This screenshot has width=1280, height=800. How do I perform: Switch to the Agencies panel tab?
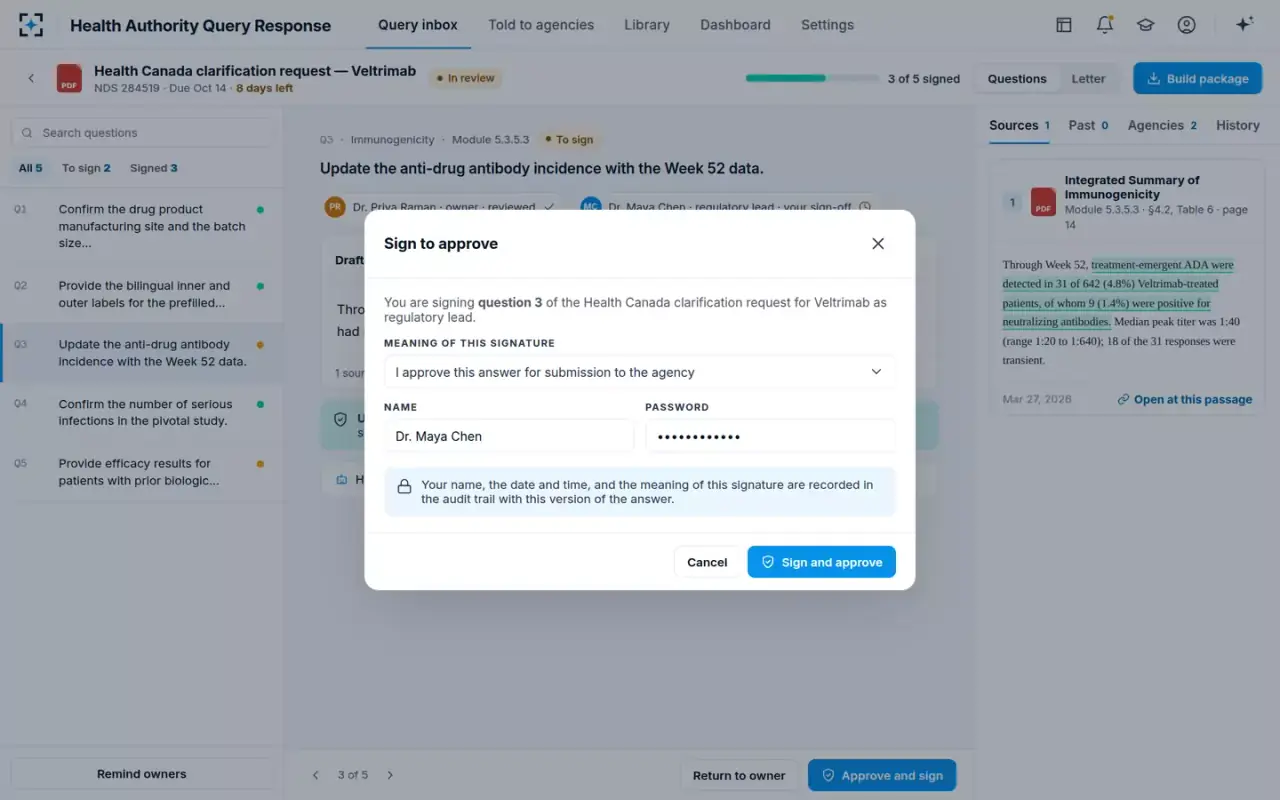coord(1162,125)
